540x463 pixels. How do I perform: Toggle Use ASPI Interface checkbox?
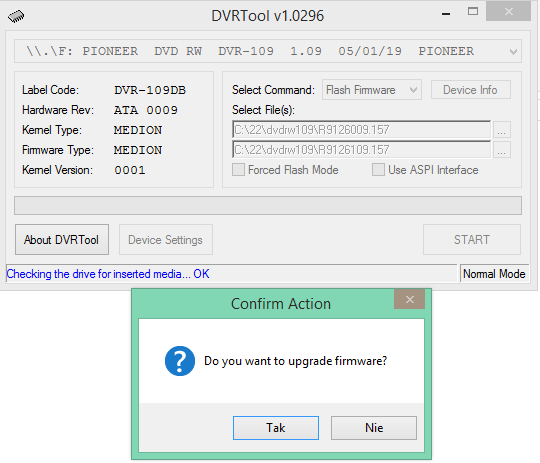point(378,170)
